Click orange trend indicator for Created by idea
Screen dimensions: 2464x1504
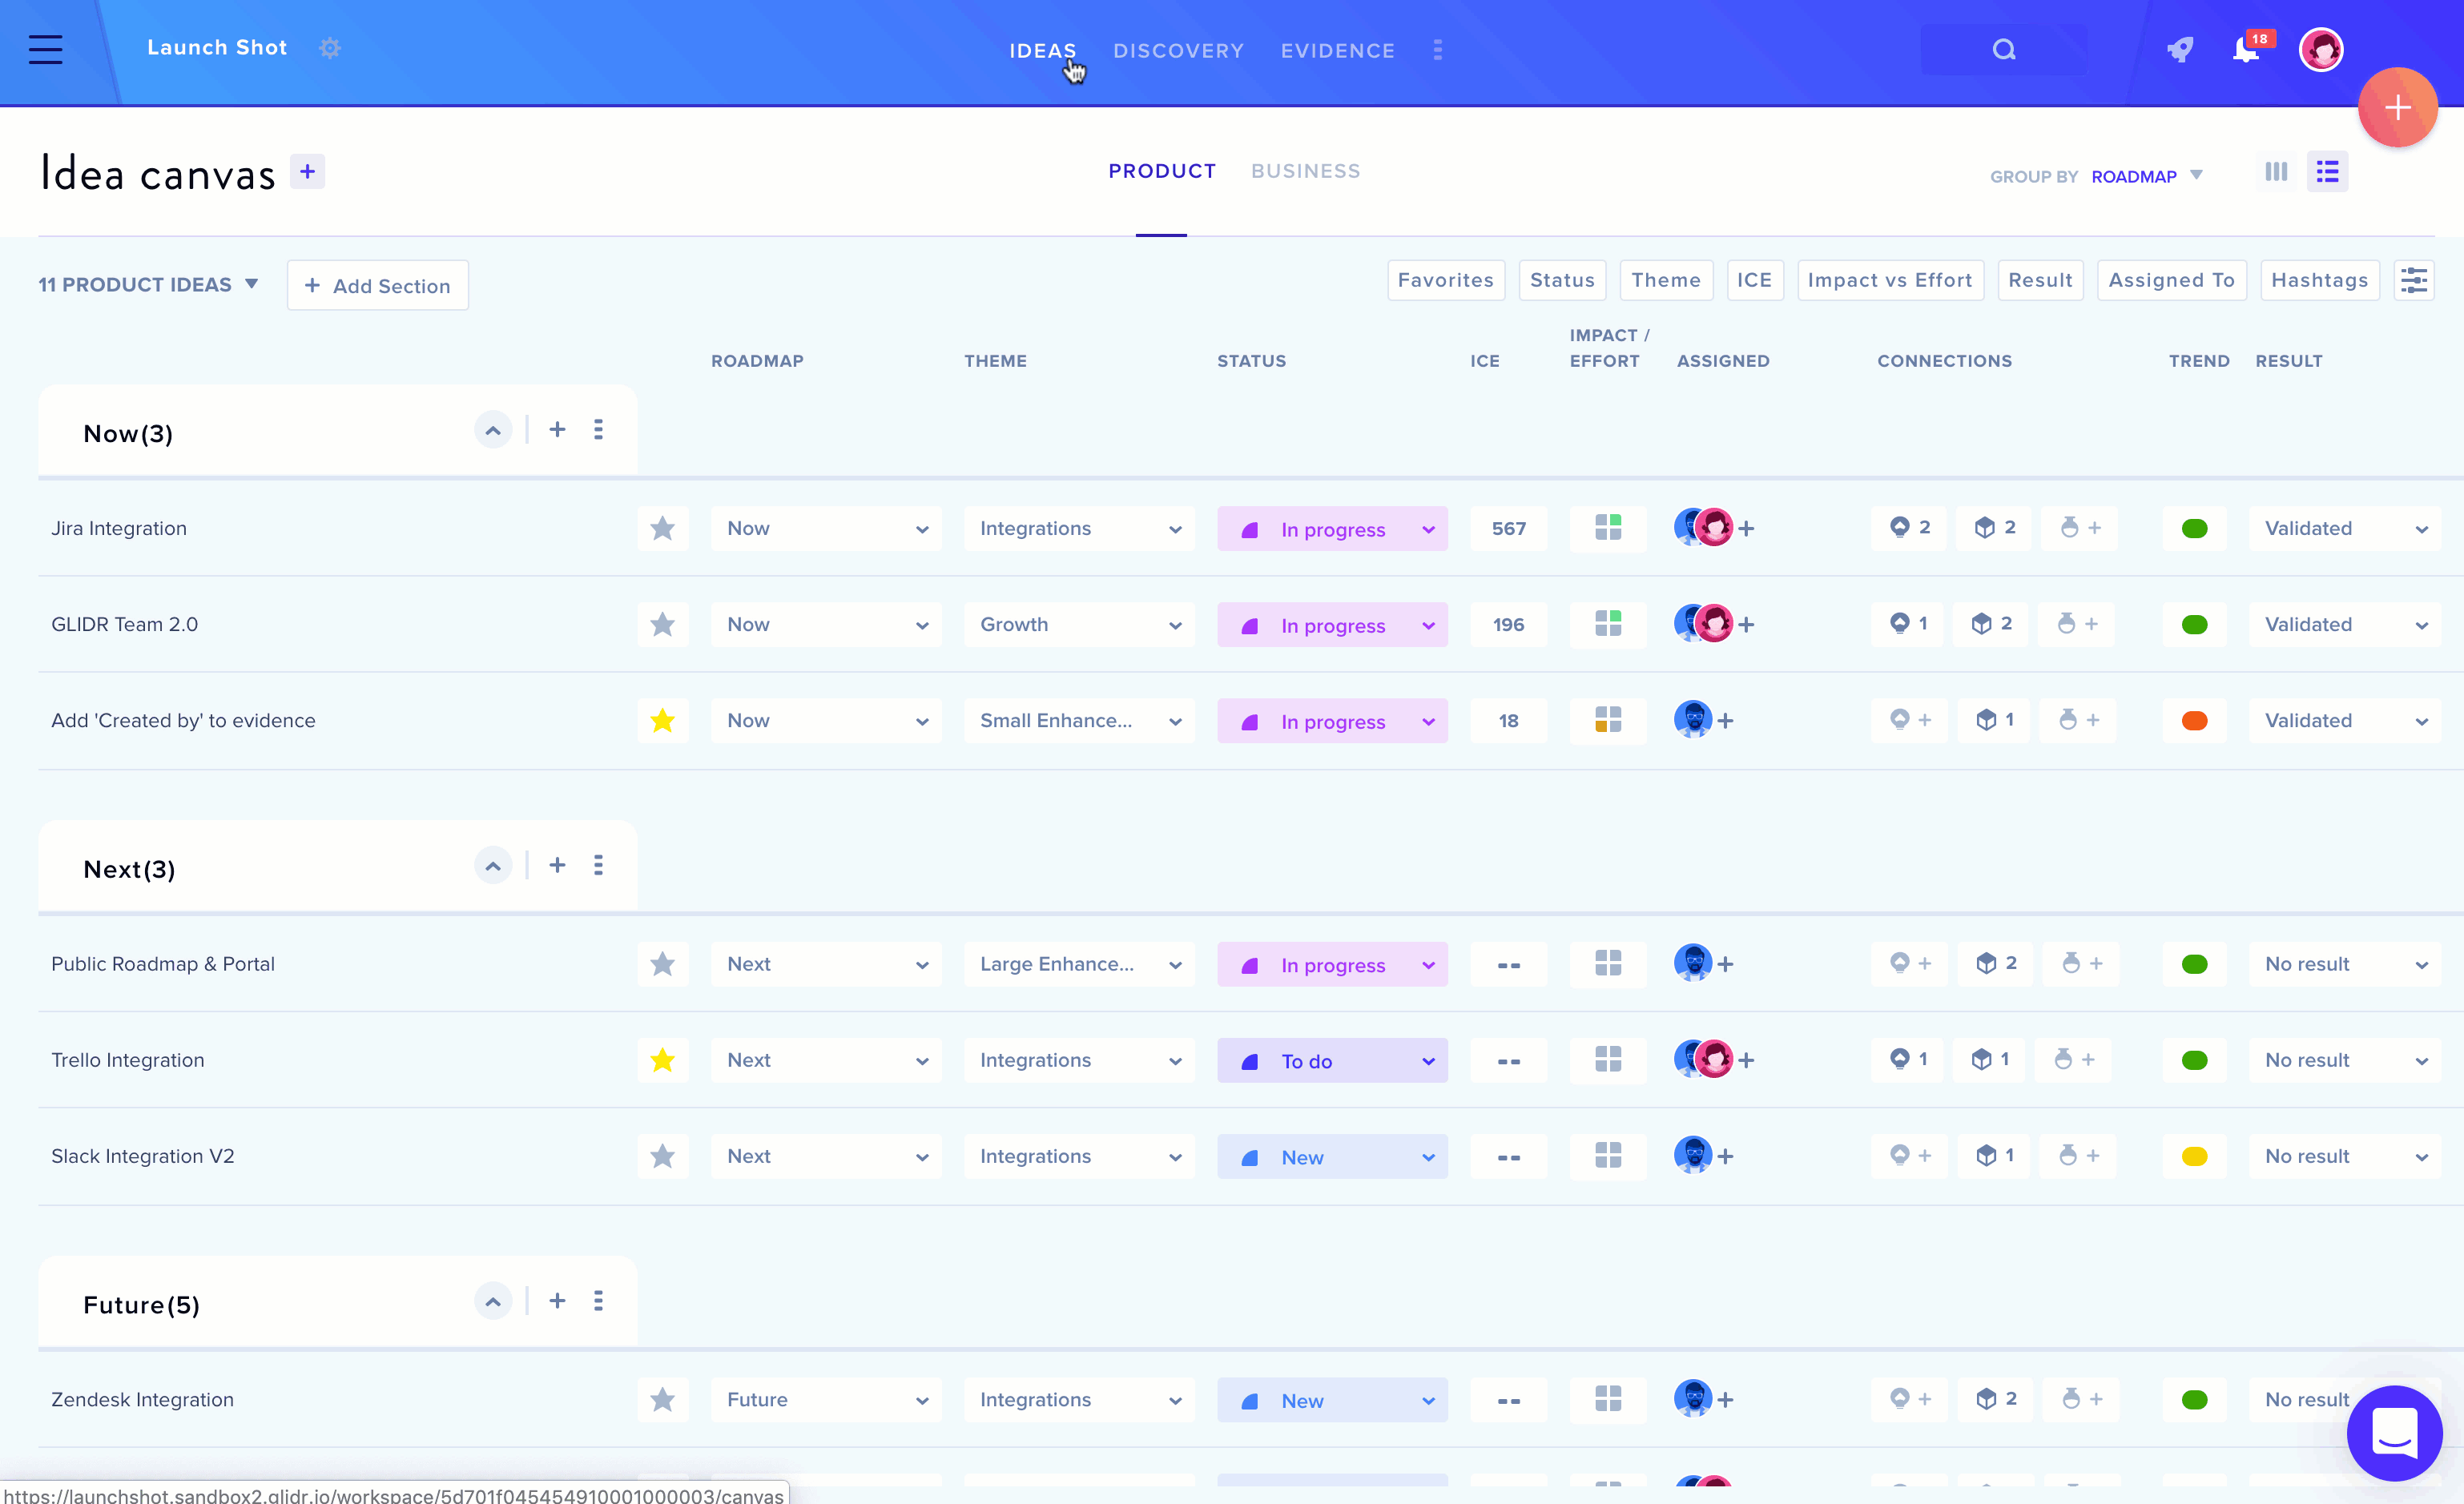[x=2194, y=721]
